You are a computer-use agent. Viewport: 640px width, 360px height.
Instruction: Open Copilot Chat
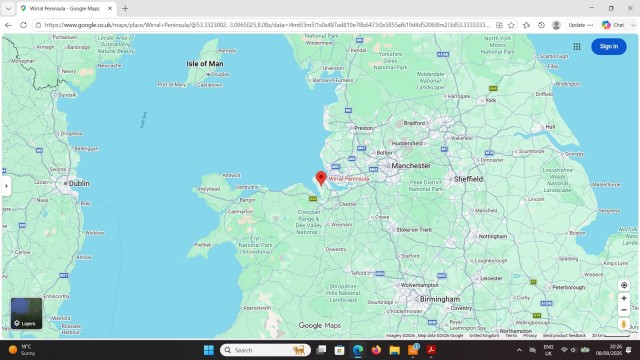pyautogui.click(x=613, y=25)
